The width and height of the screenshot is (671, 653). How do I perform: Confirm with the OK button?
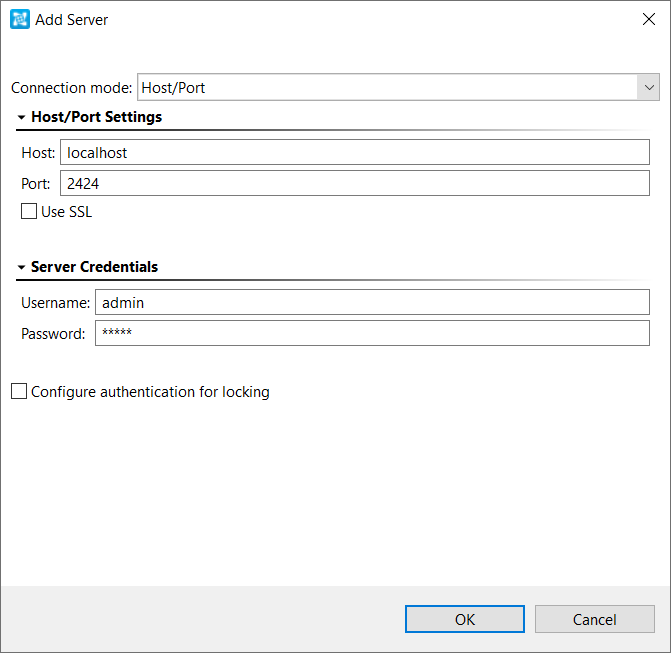(465, 619)
